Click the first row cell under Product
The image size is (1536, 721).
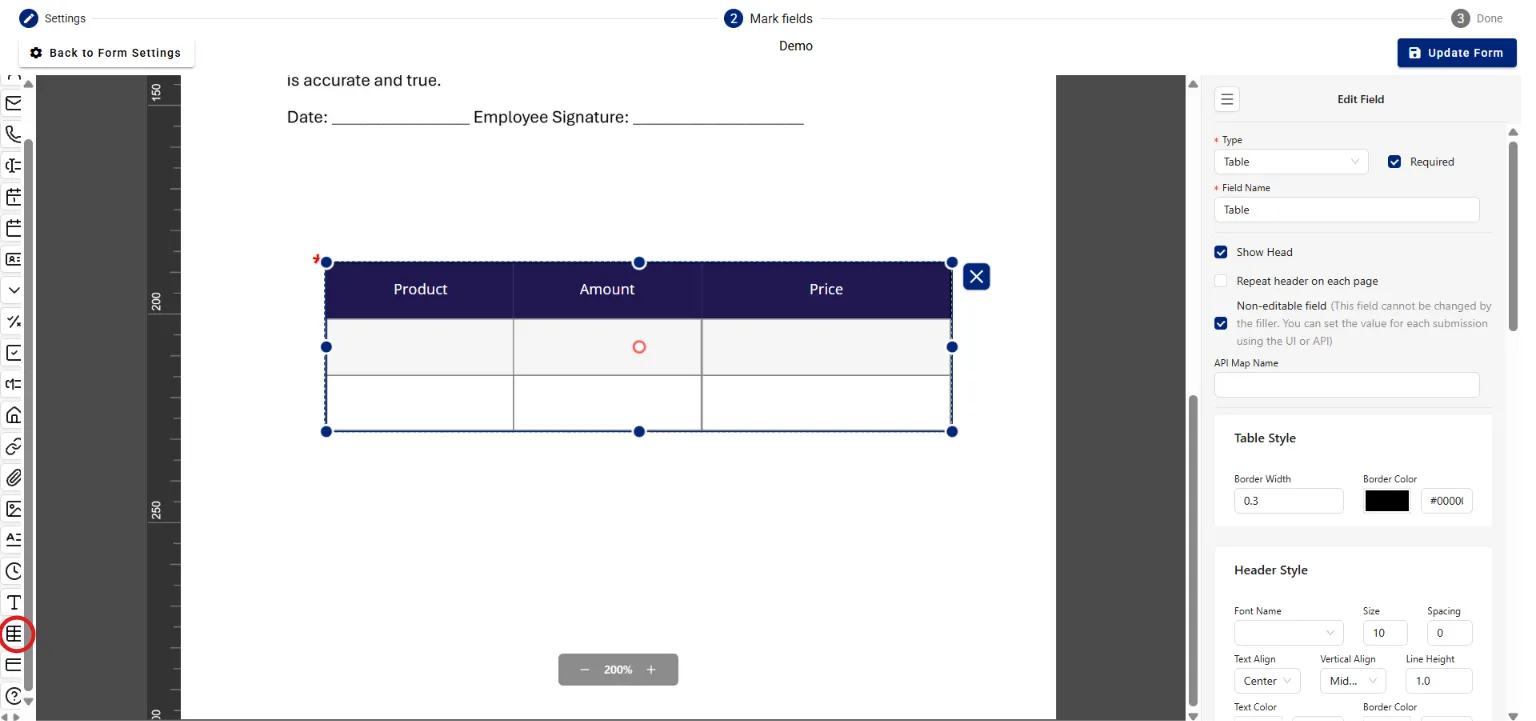pyautogui.click(x=420, y=347)
